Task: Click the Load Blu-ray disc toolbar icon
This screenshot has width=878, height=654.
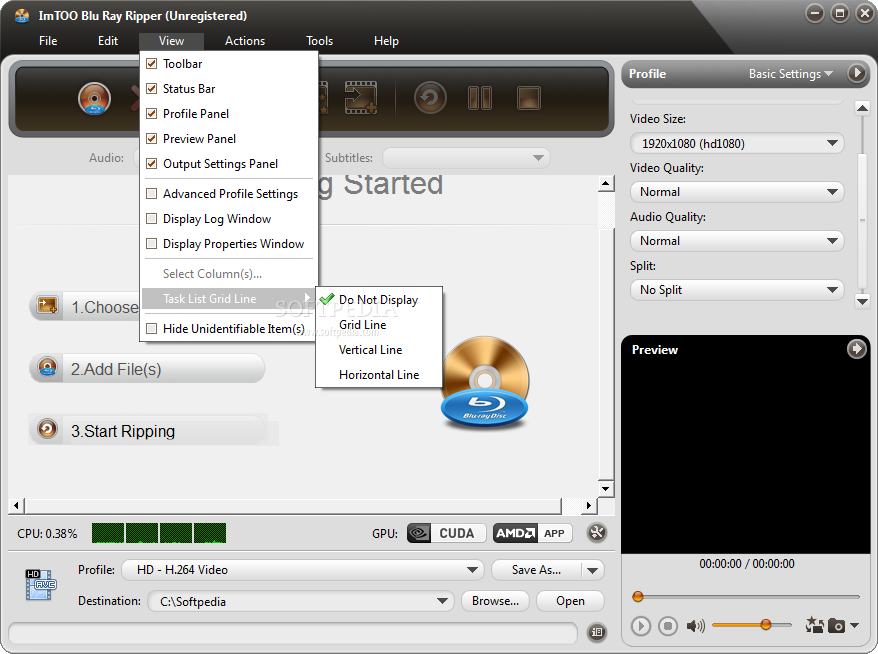Action: click(94, 99)
